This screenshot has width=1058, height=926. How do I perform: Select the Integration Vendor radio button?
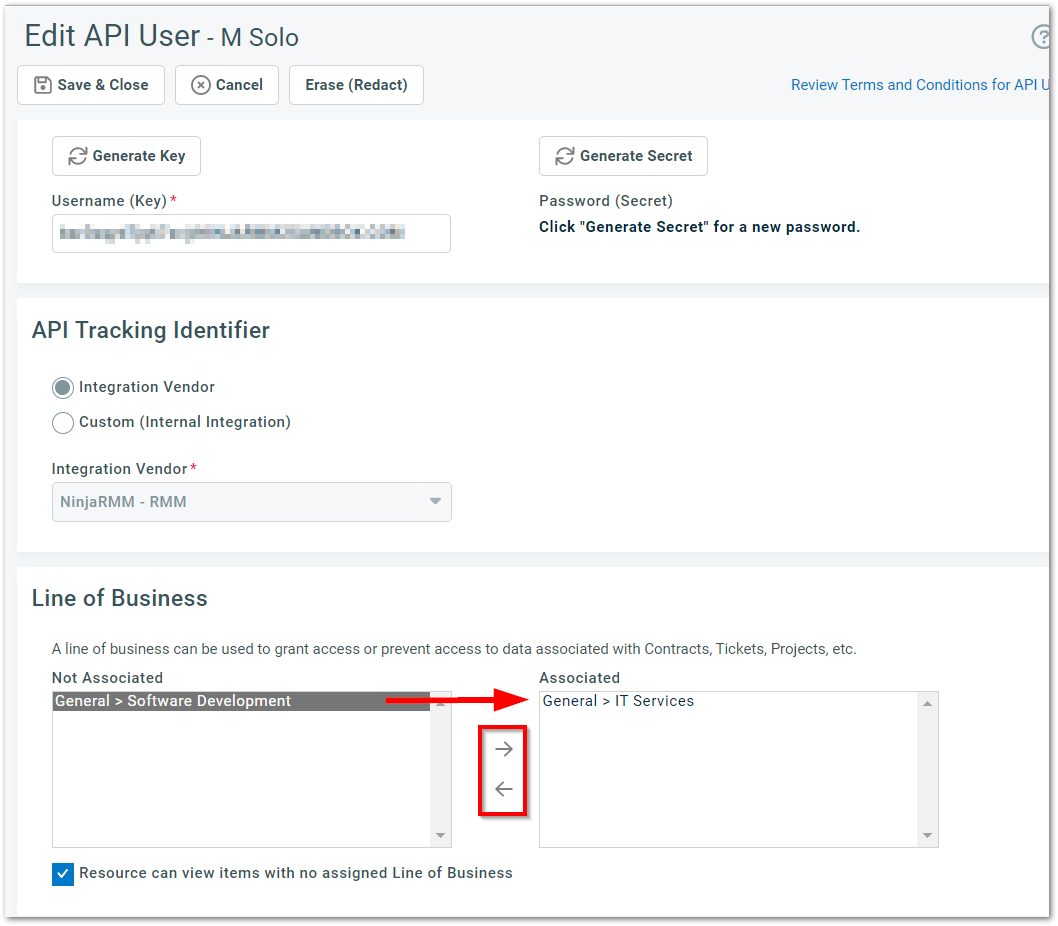(62, 387)
